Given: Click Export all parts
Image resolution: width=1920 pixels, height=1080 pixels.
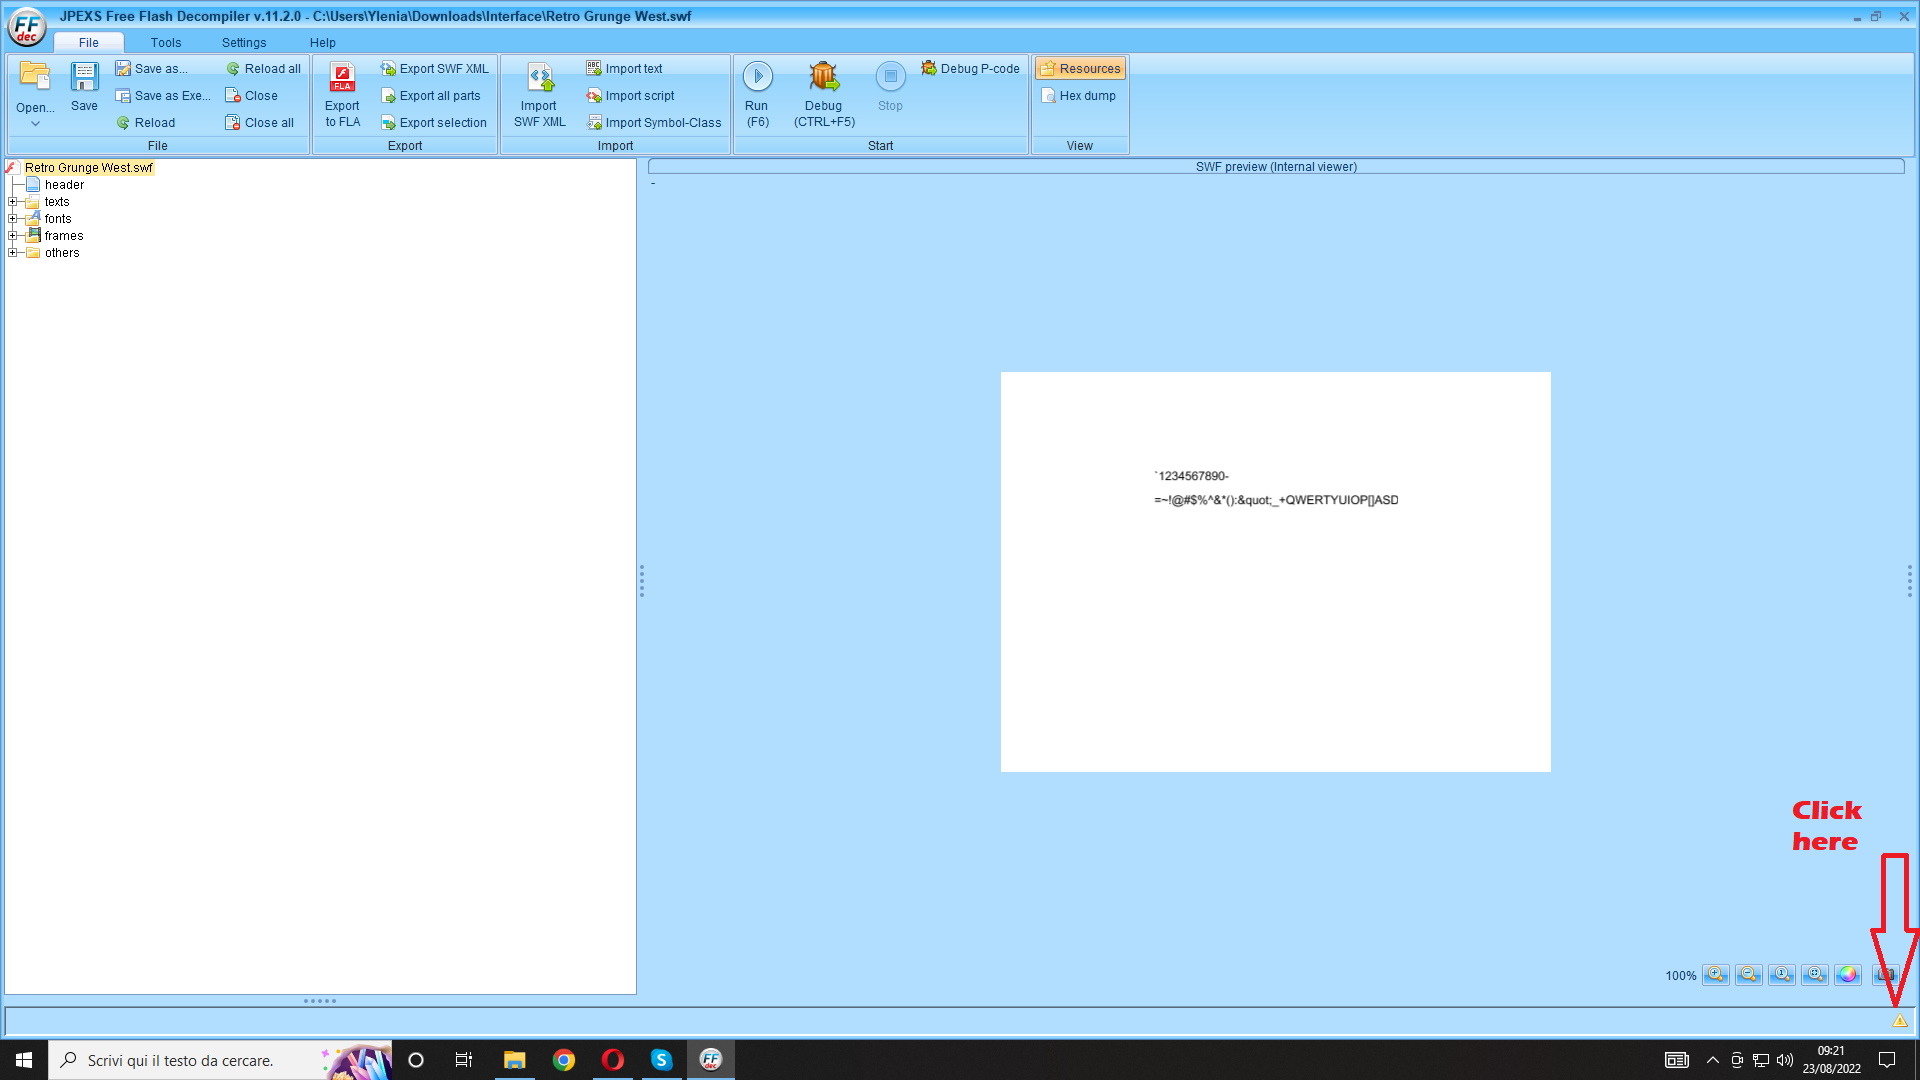Looking at the screenshot, I should [x=430, y=96].
